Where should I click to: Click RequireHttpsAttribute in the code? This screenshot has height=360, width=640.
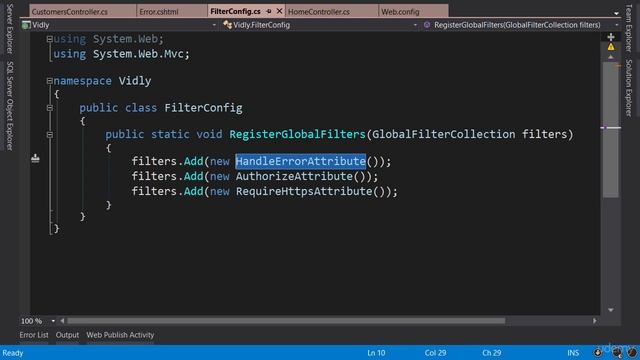[304, 191]
